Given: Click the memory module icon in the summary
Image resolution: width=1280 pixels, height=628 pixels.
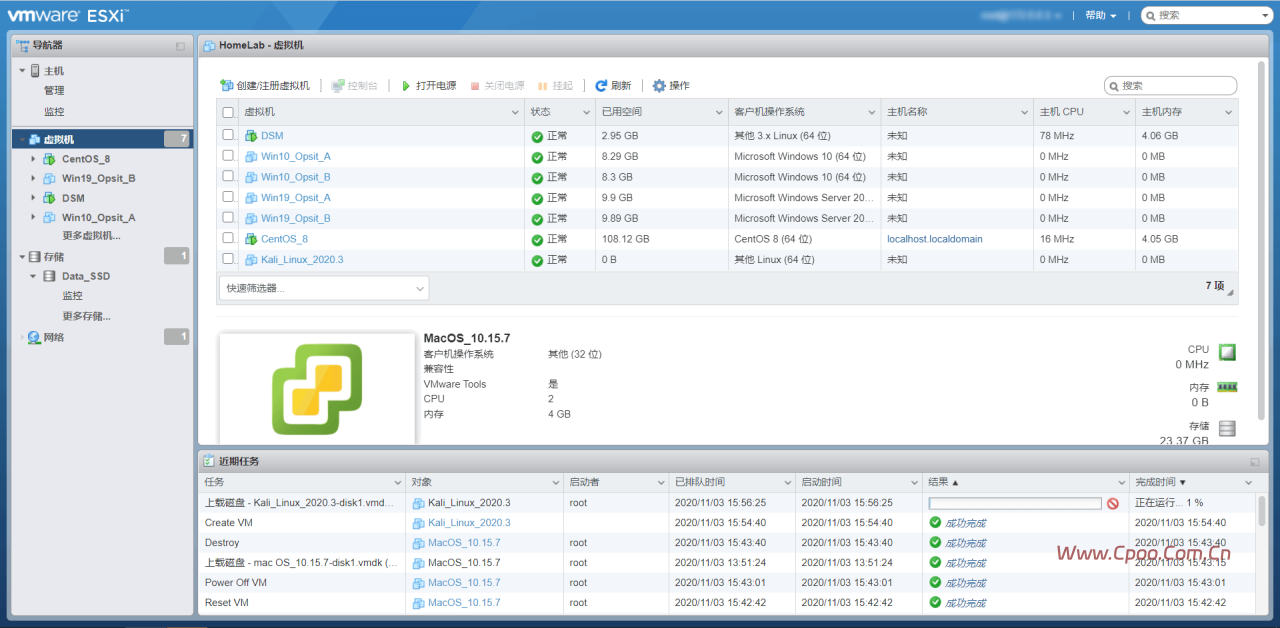Looking at the screenshot, I should tap(1227, 387).
